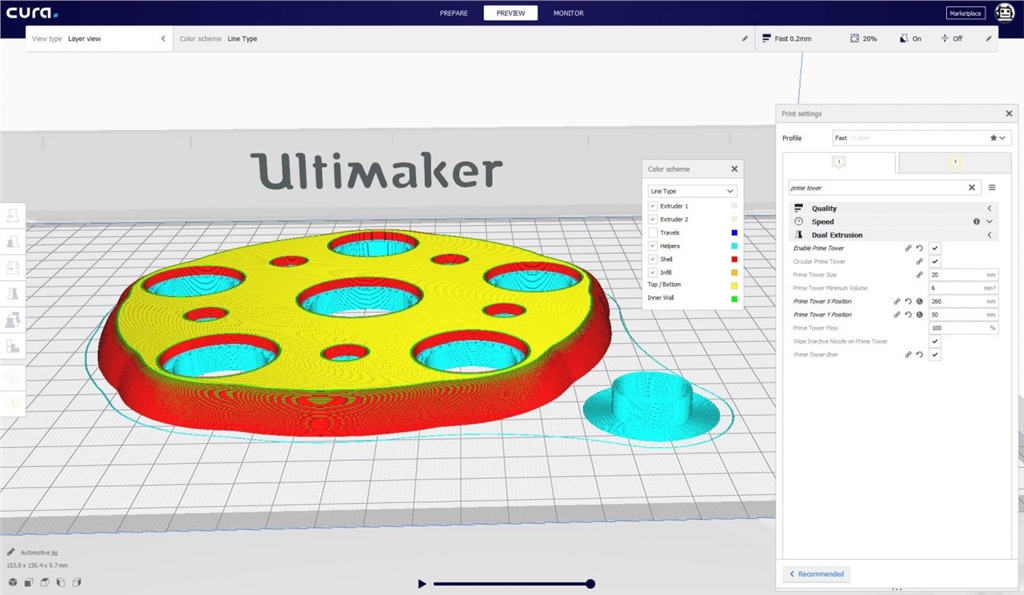The height and width of the screenshot is (595, 1024).
Task: Uncheck Helpers in color scheme panel
Action: [653, 246]
